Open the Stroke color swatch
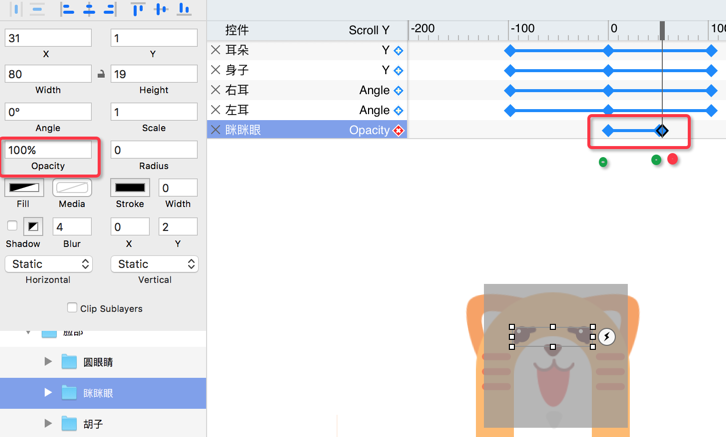The width and height of the screenshot is (726, 437). (130, 187)
